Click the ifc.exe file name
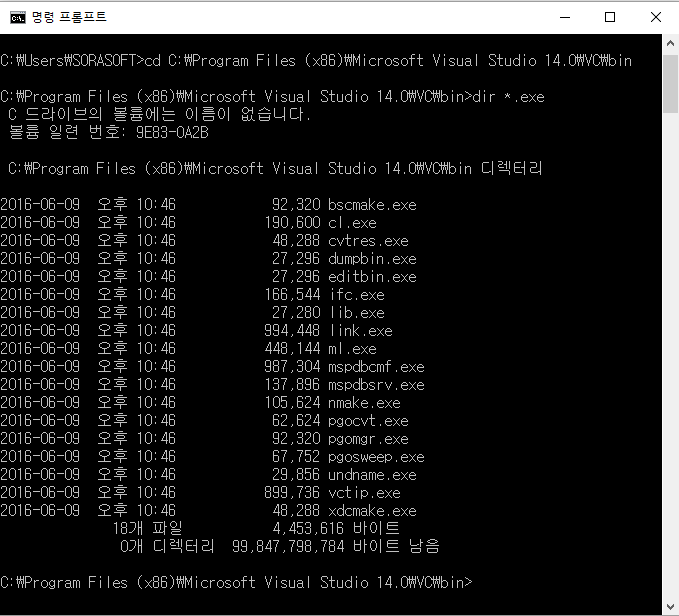The image size is (679, 616). tap(357, 295)
